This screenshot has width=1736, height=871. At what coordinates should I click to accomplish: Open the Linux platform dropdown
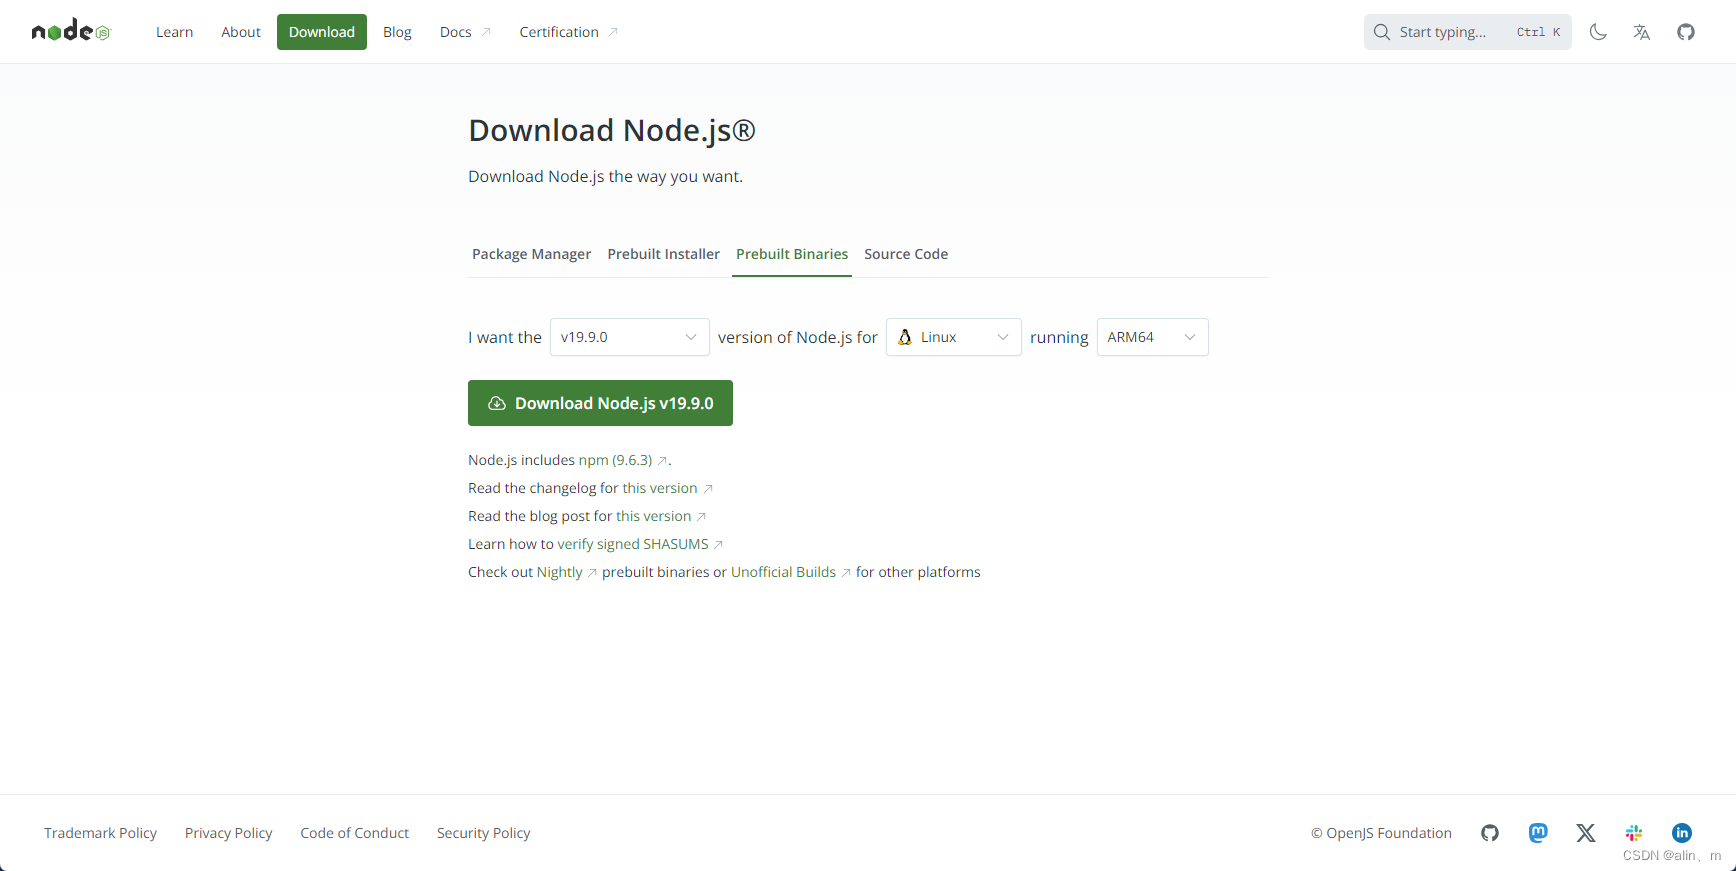[x=954, y=337]
